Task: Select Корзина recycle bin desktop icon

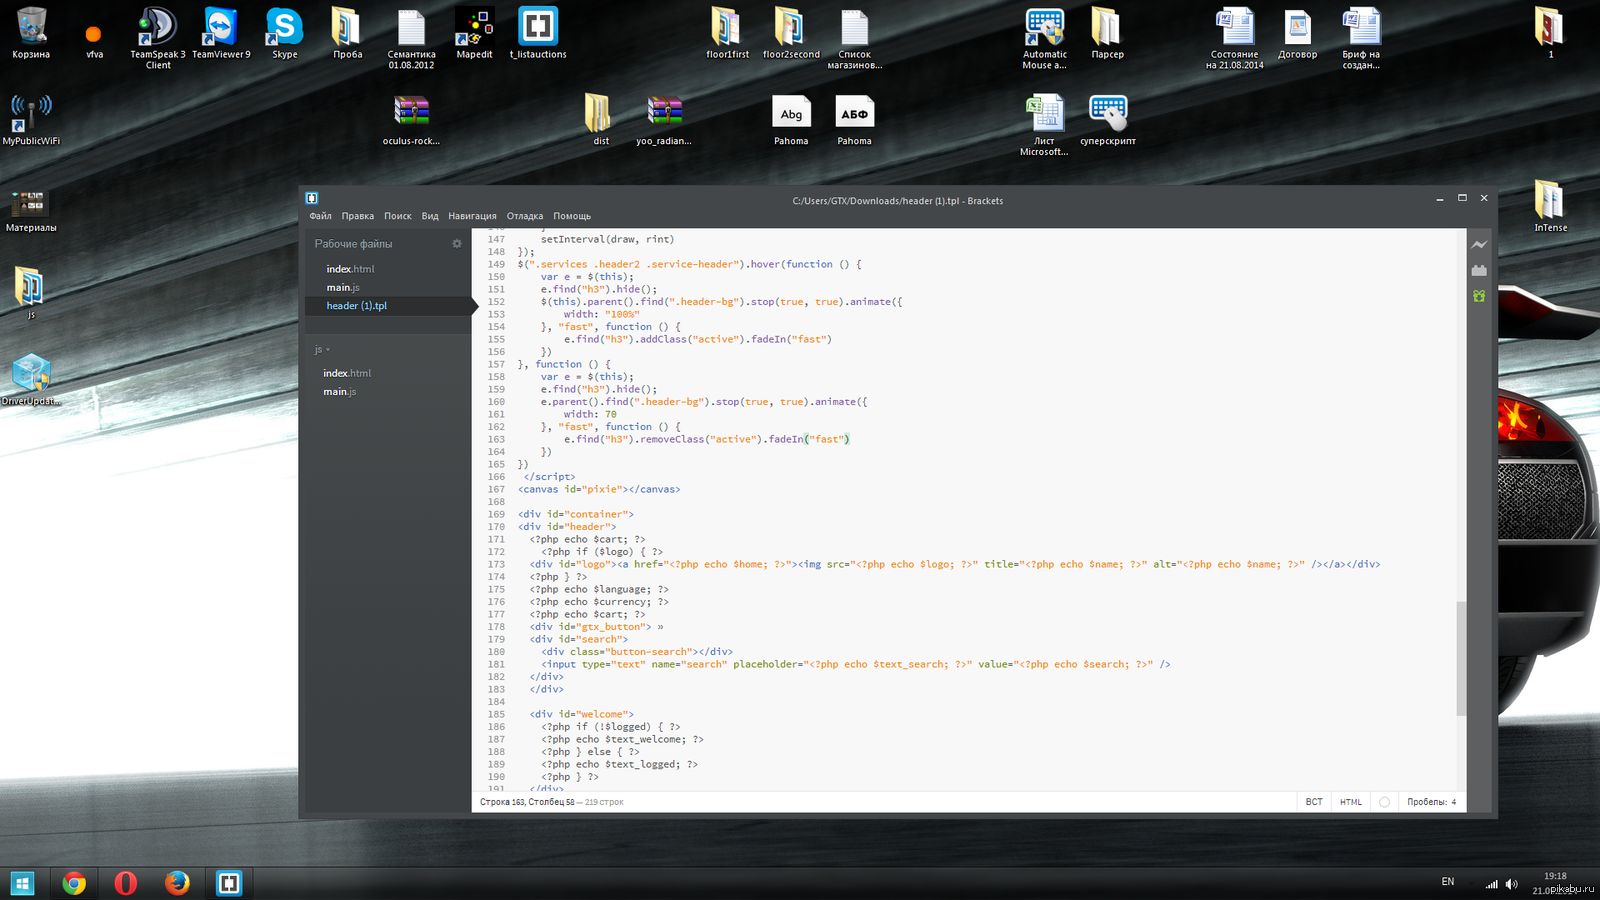Action: pyautogui.click(x=31, y=33)
